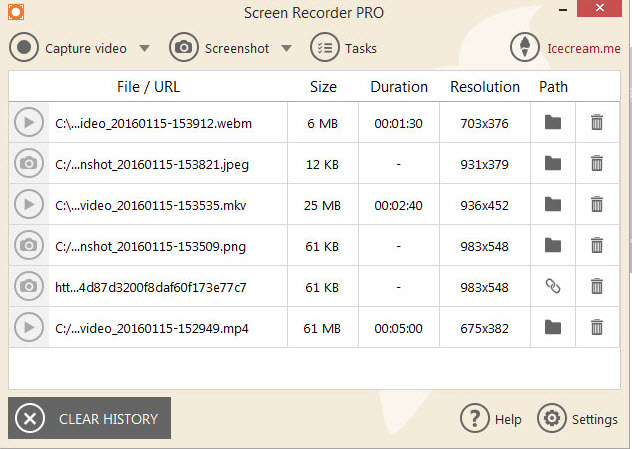Sort by the Size column header
The width and height of the screenshot is (632, 449).
tap(323, 87)
